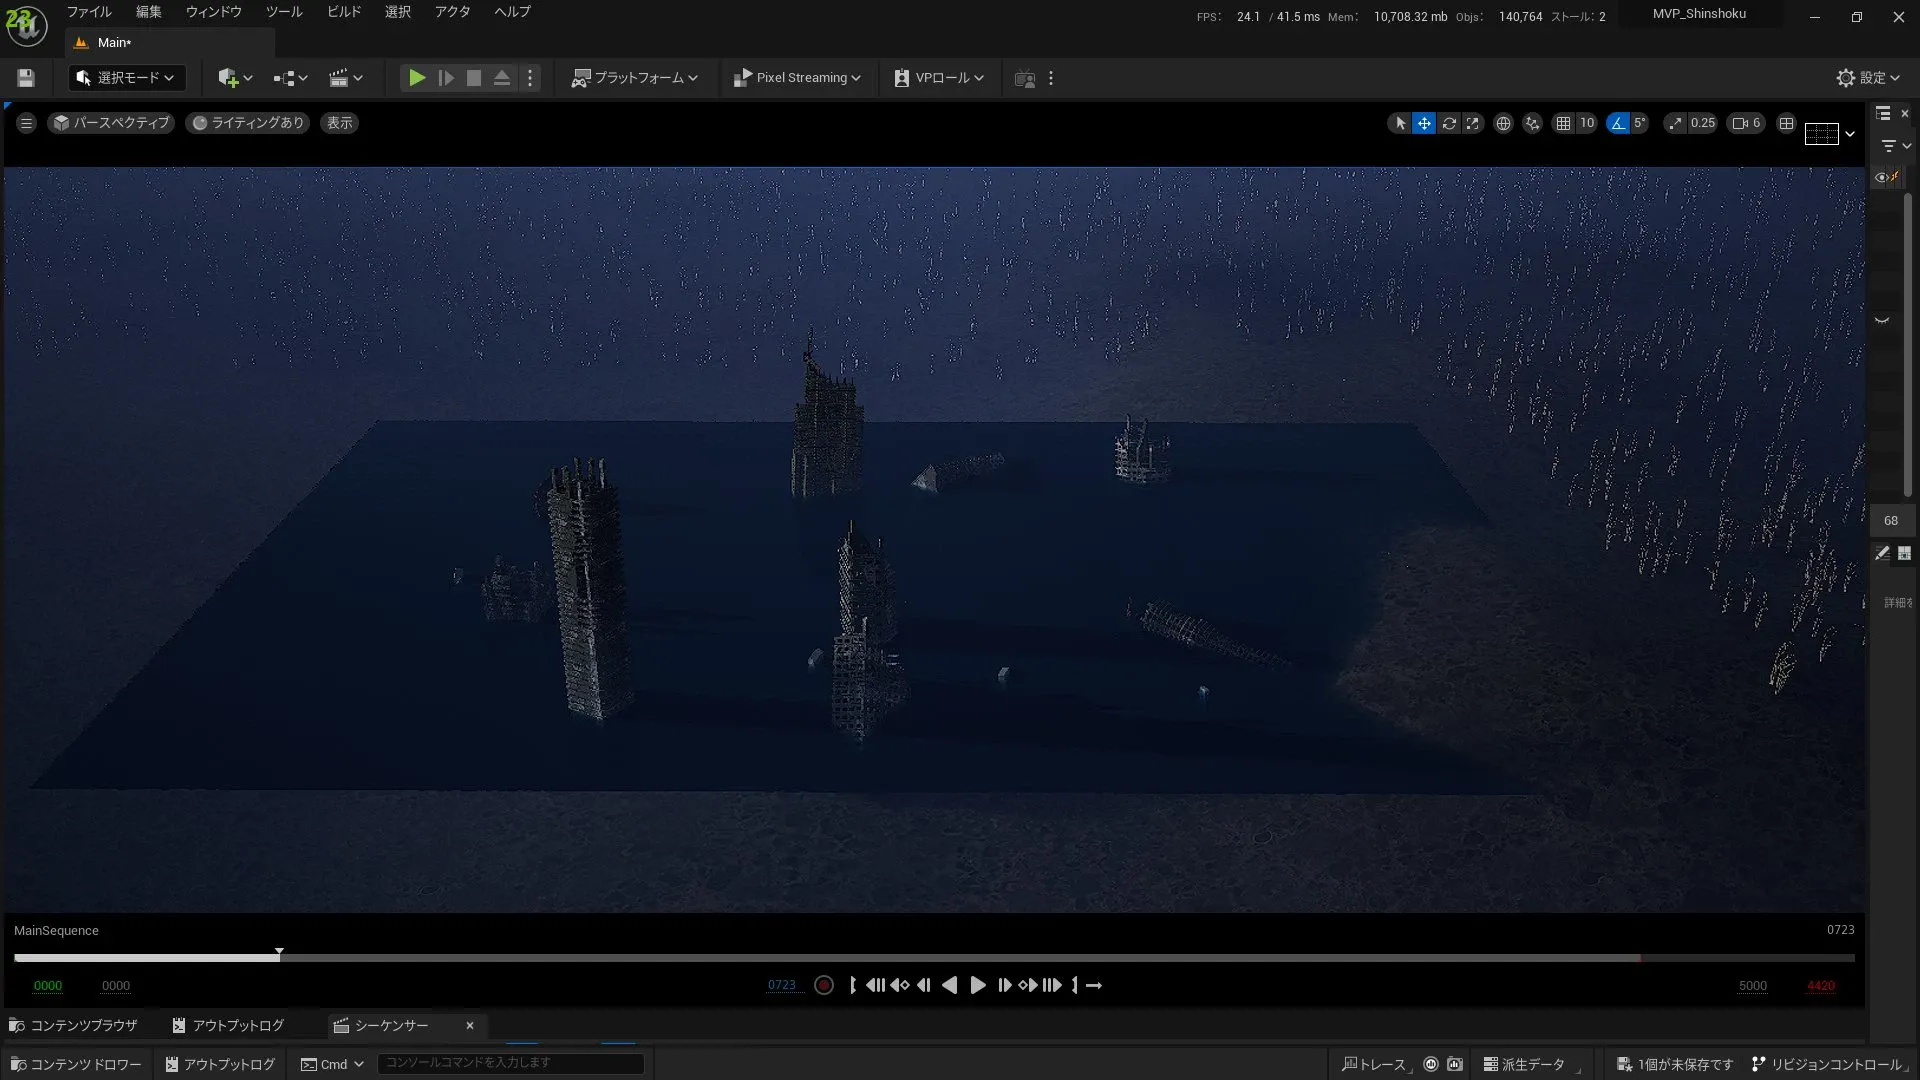Click the sequencer record button
This screenshot has width=1920, height=1080.
point(824,985)
